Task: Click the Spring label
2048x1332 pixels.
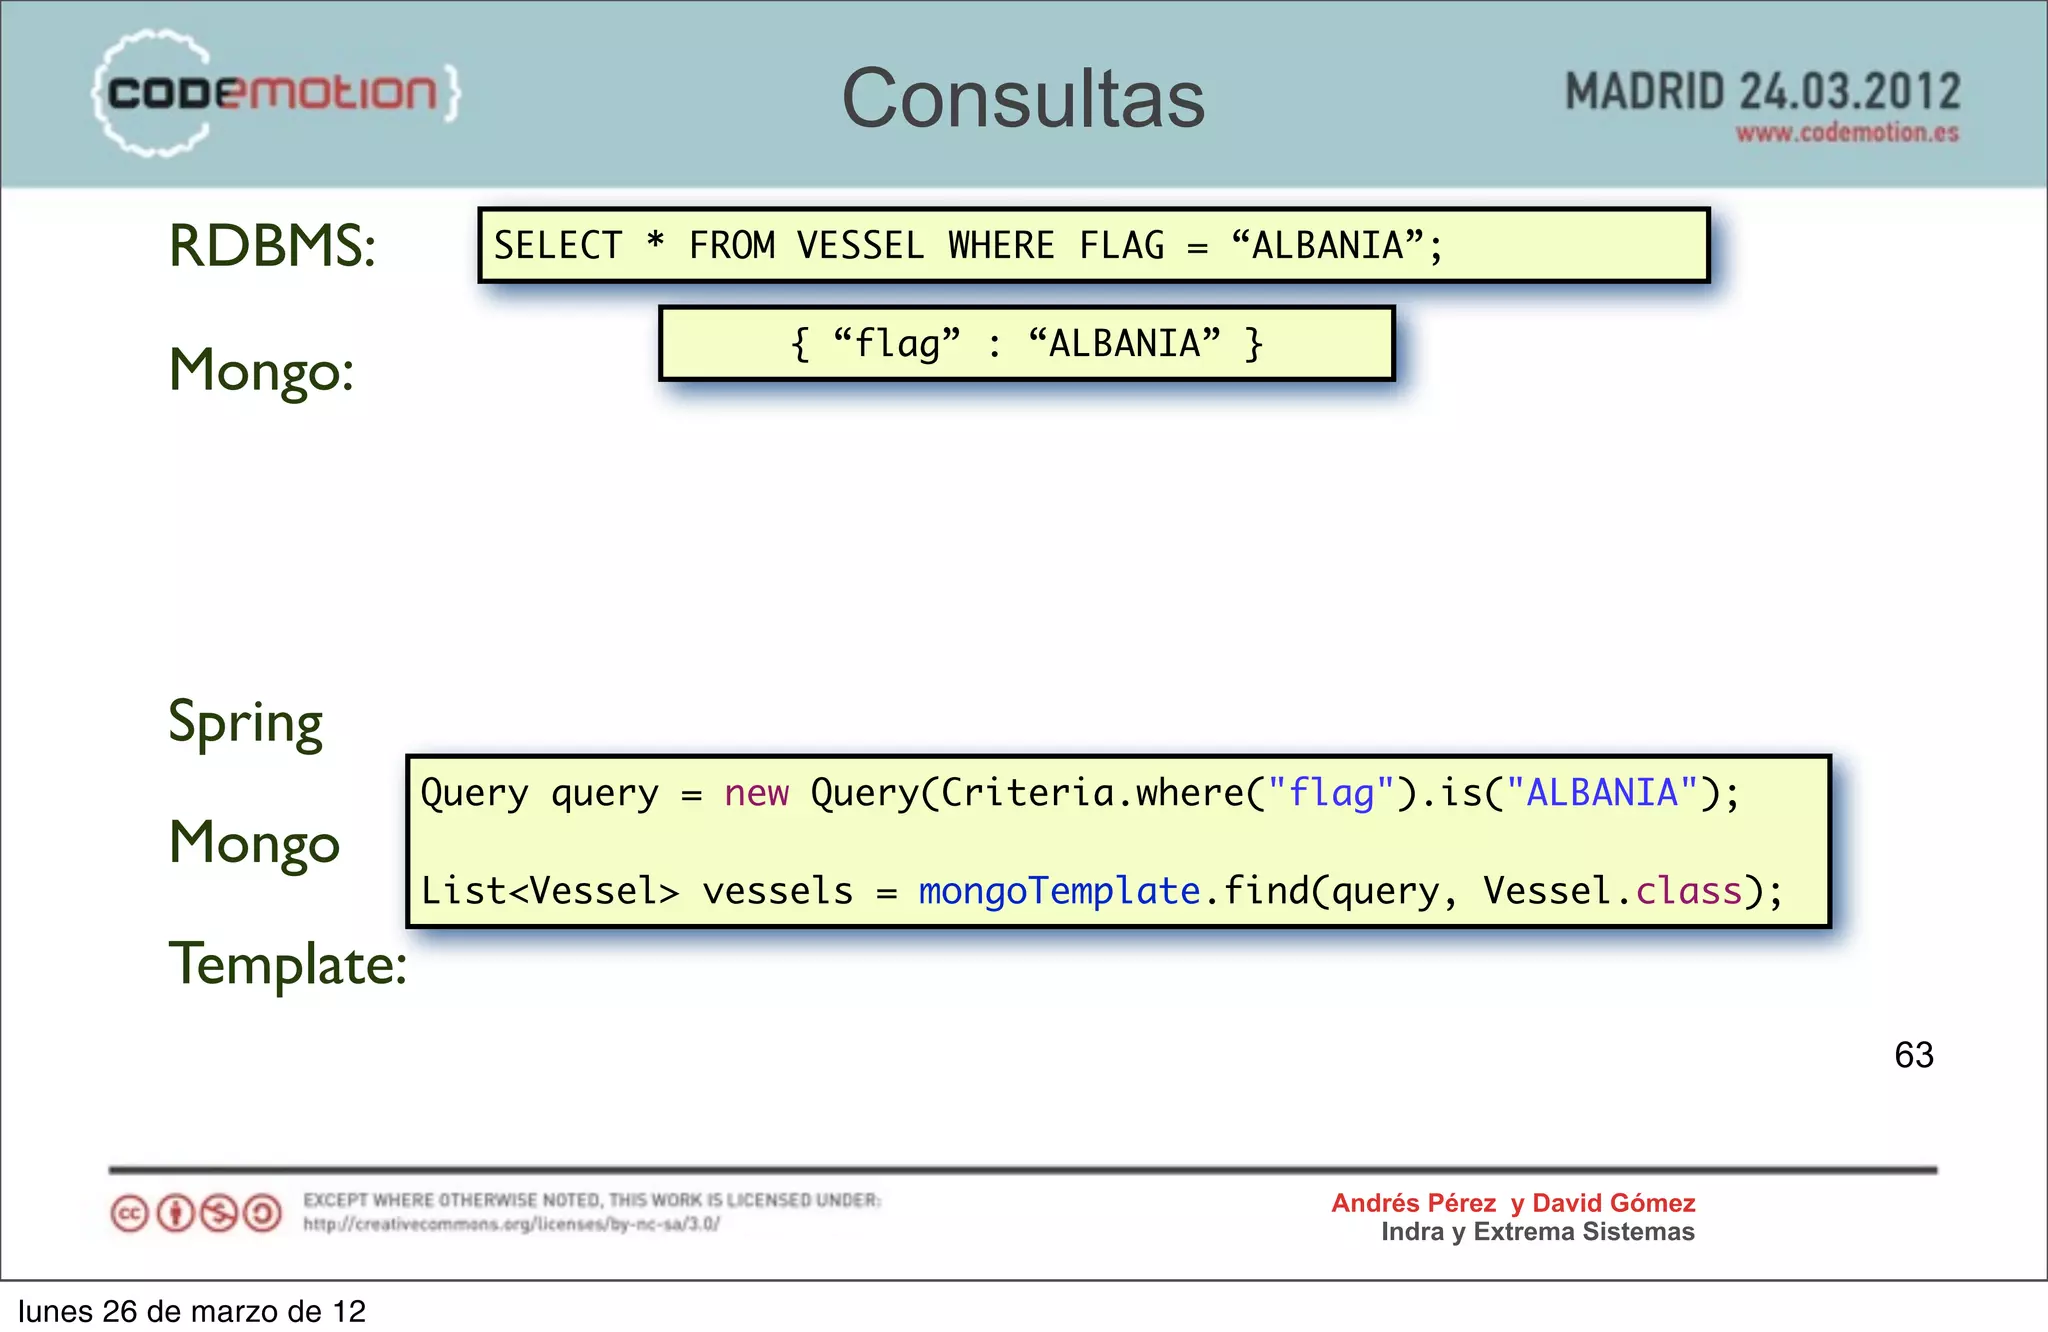Action: 245,722
